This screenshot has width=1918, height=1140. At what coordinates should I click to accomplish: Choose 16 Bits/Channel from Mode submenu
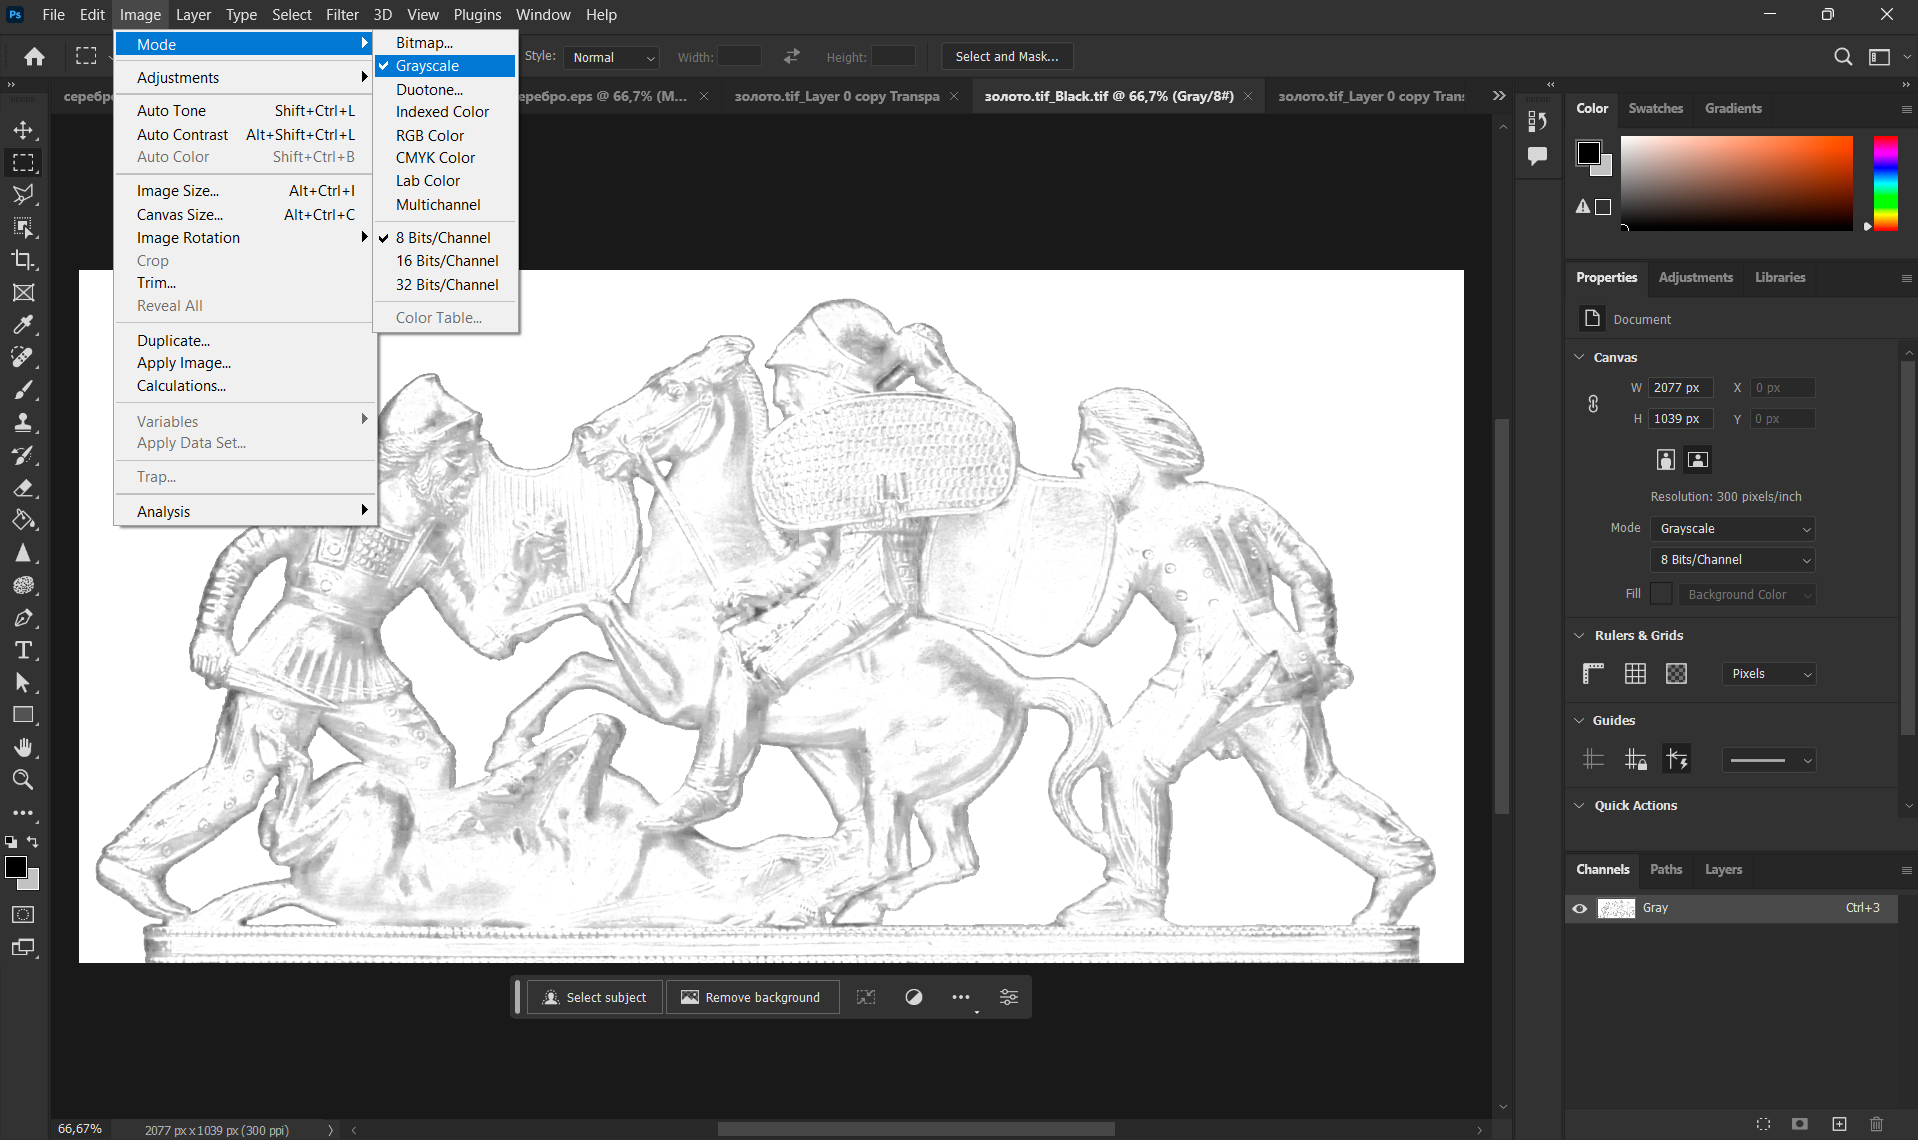pos(446,261)
